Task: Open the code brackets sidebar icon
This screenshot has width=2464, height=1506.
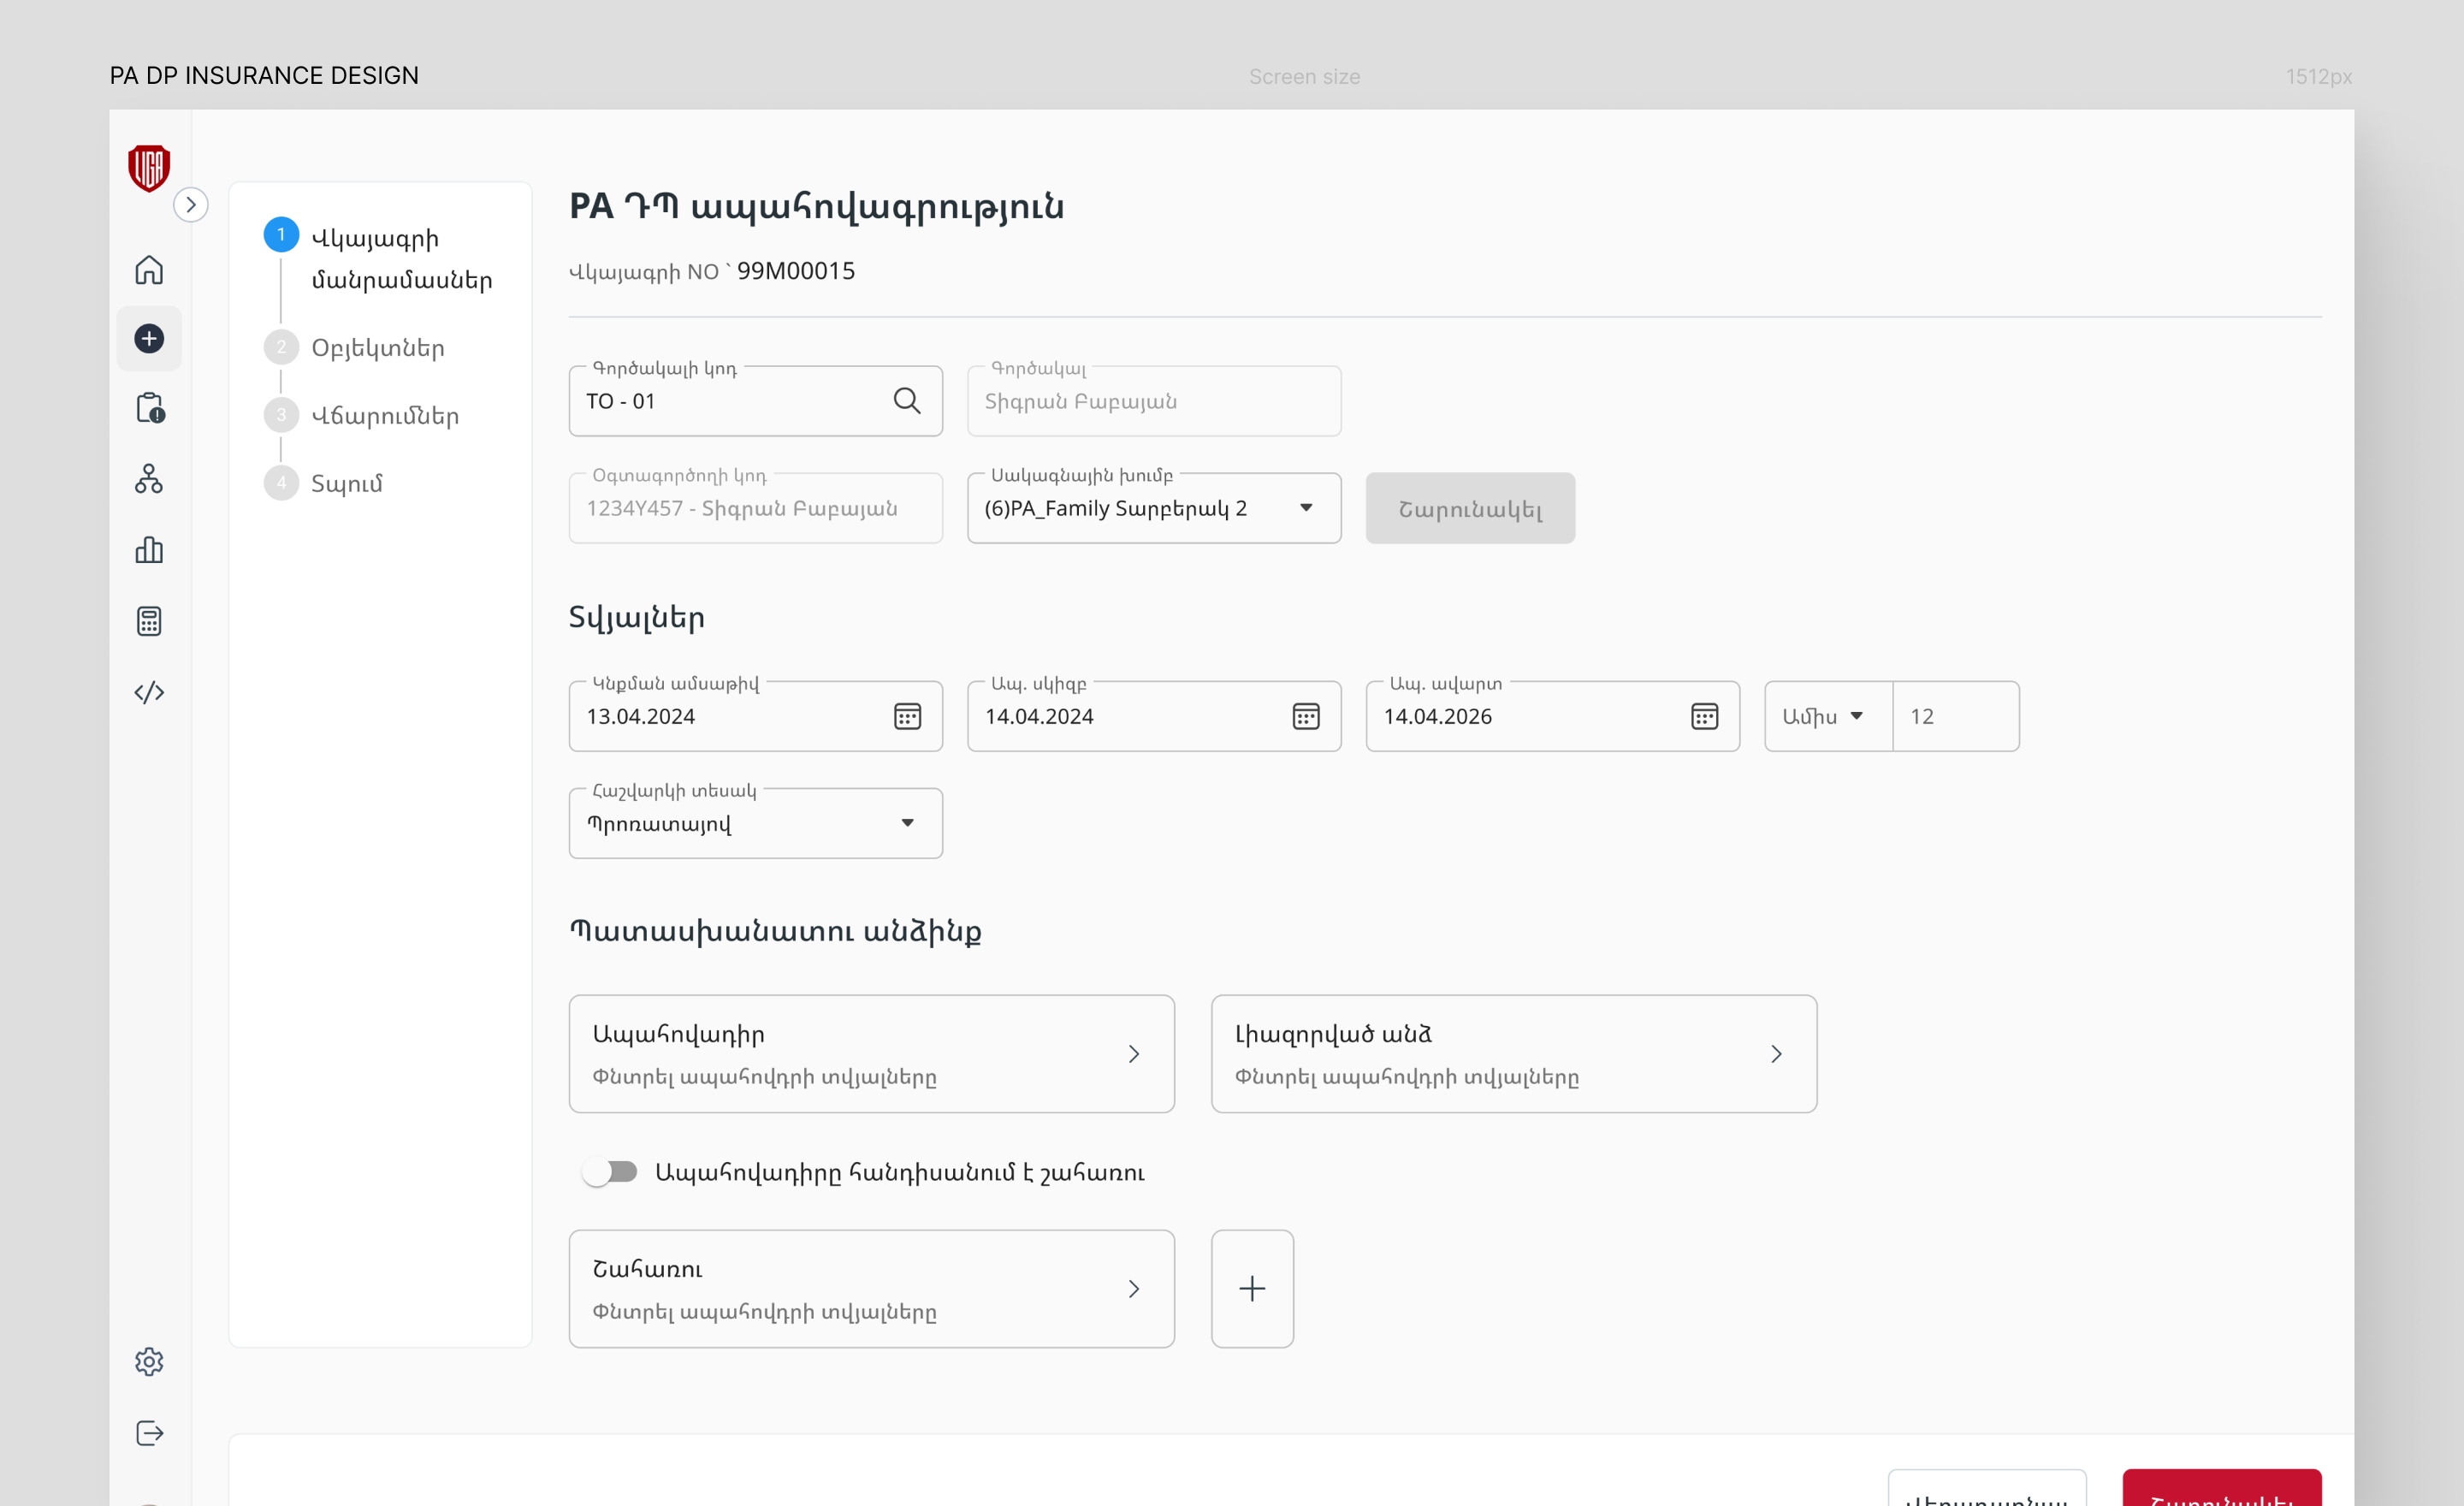Action: tap(149, 692)
